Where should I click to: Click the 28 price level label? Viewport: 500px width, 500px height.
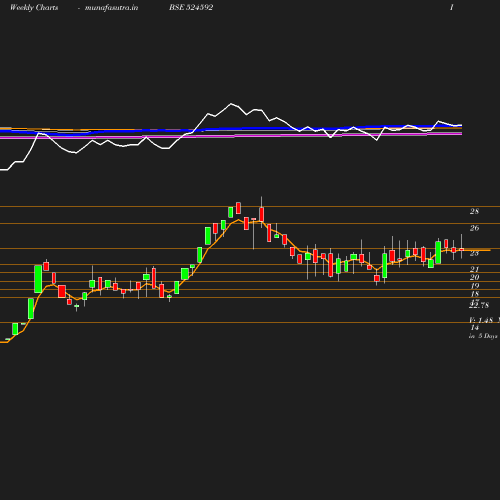[x=474, y=211]
